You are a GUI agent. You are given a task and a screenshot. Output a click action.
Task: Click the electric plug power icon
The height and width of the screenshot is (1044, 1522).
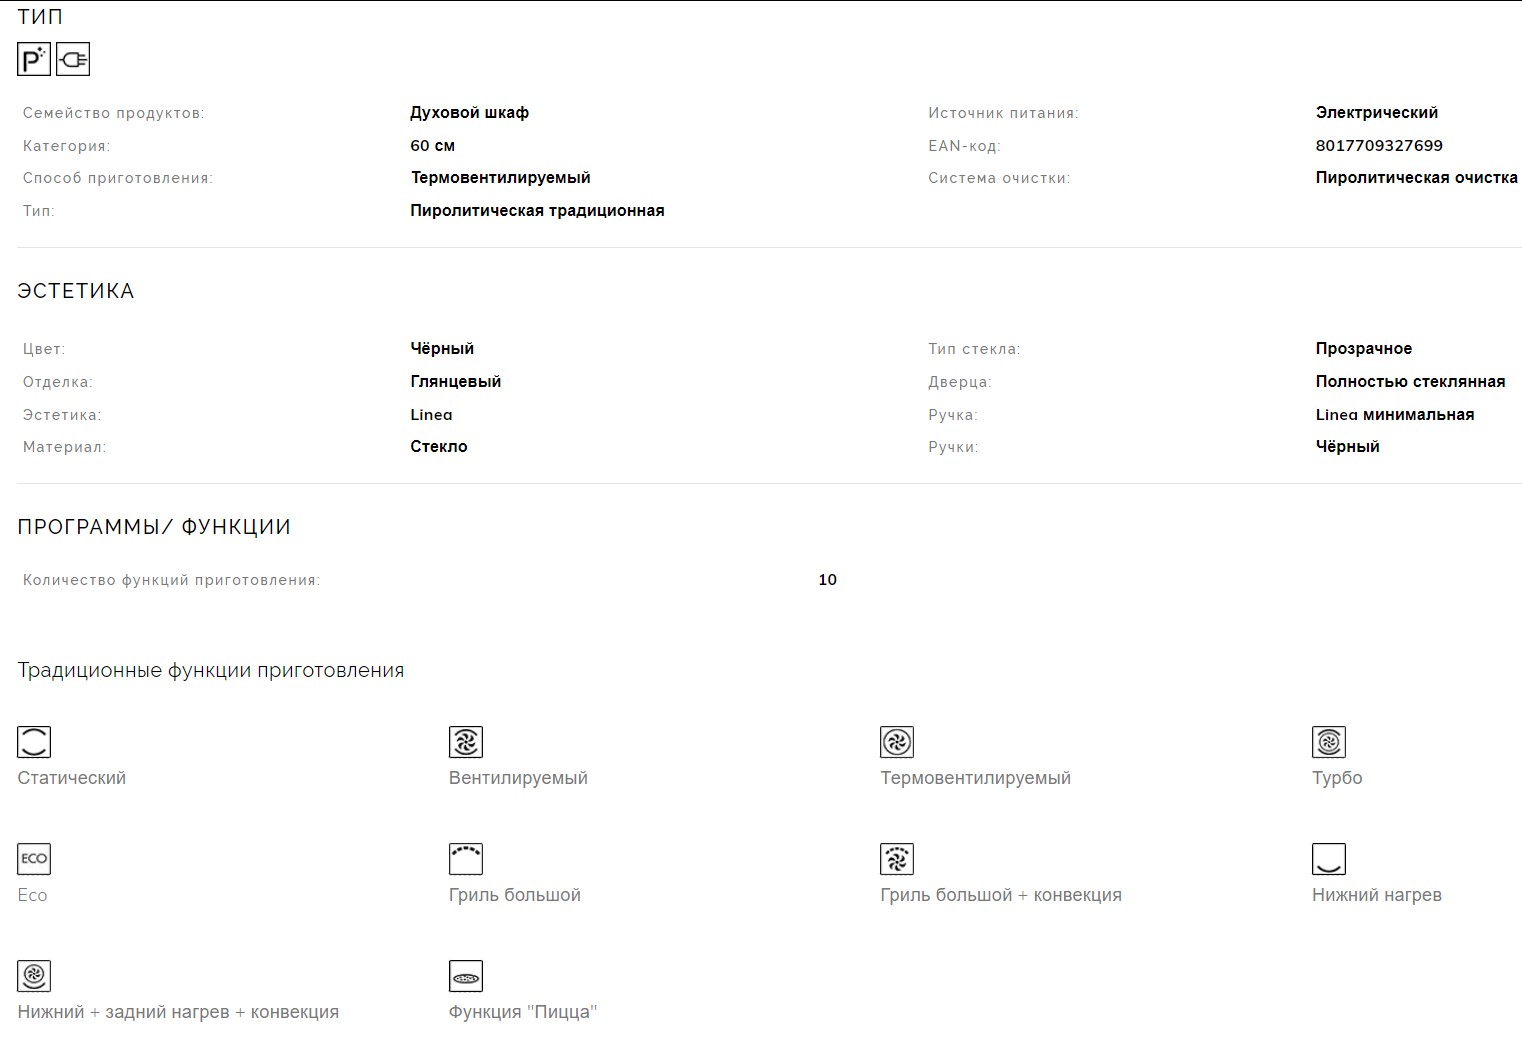pos(73,60)
